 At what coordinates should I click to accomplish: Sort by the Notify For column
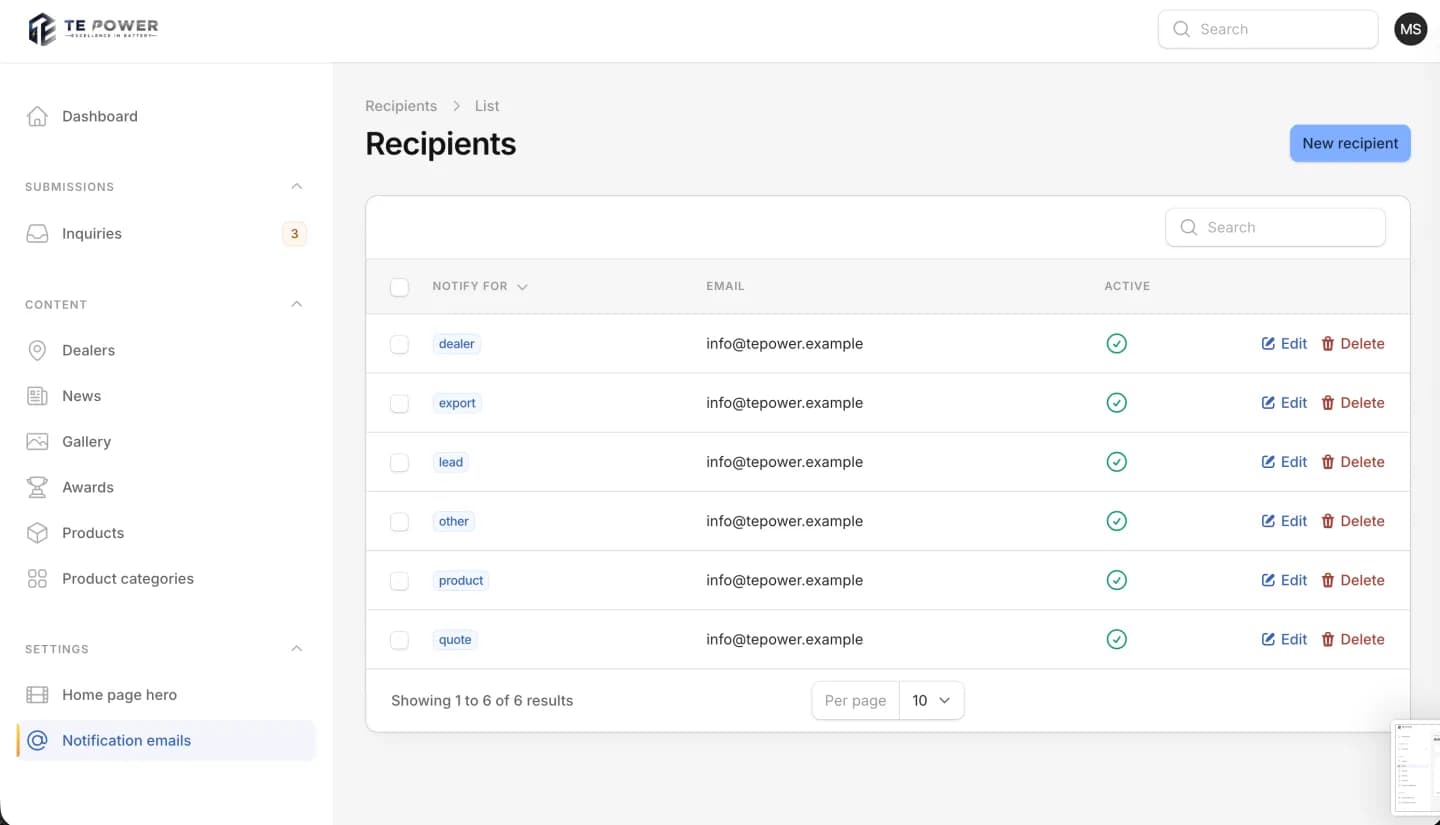coord(480,286)
